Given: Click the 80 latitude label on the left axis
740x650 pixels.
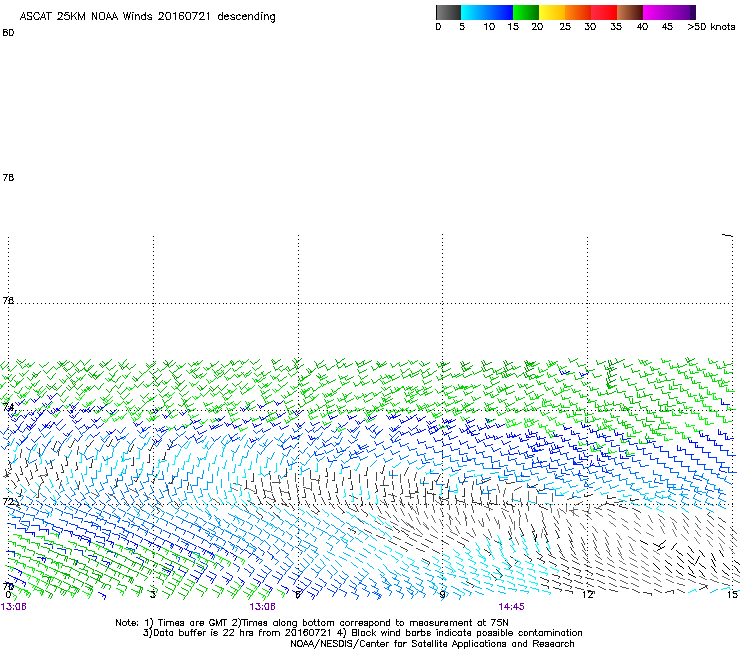Looking at the screenshot, I should pyautogui.click(x=8, y=33).
